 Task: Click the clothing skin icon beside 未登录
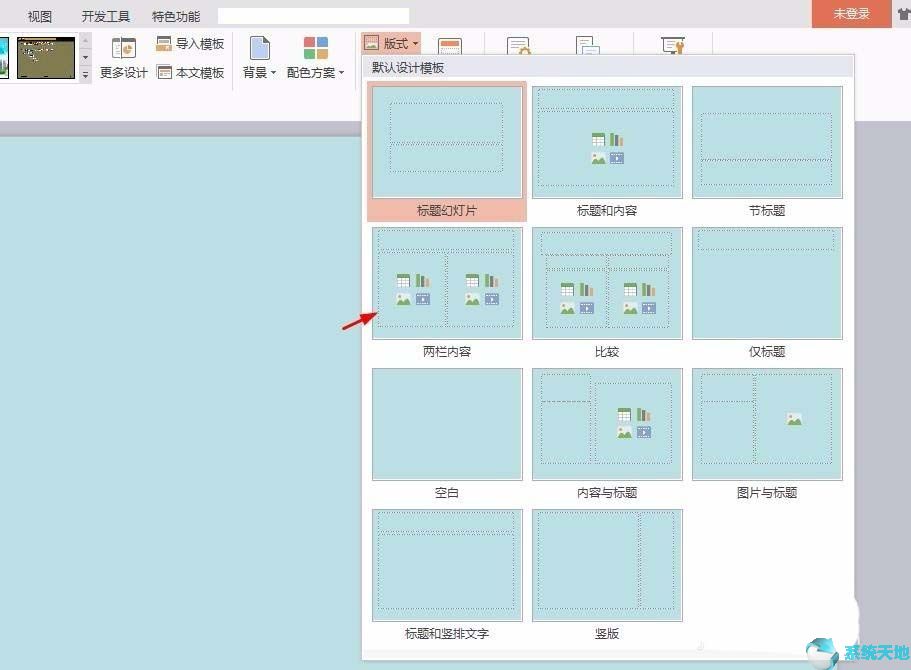point(904,13)
